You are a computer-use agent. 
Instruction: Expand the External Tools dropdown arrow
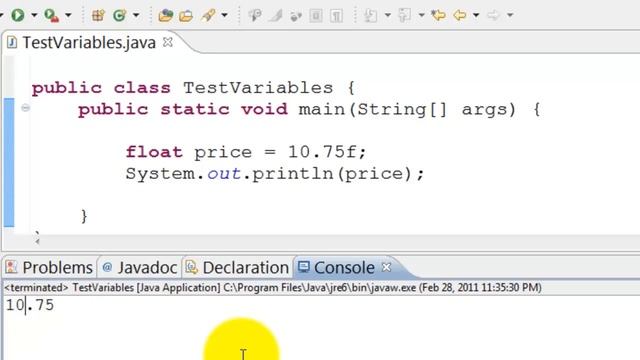pyautogui.click(x=68, y=15)
